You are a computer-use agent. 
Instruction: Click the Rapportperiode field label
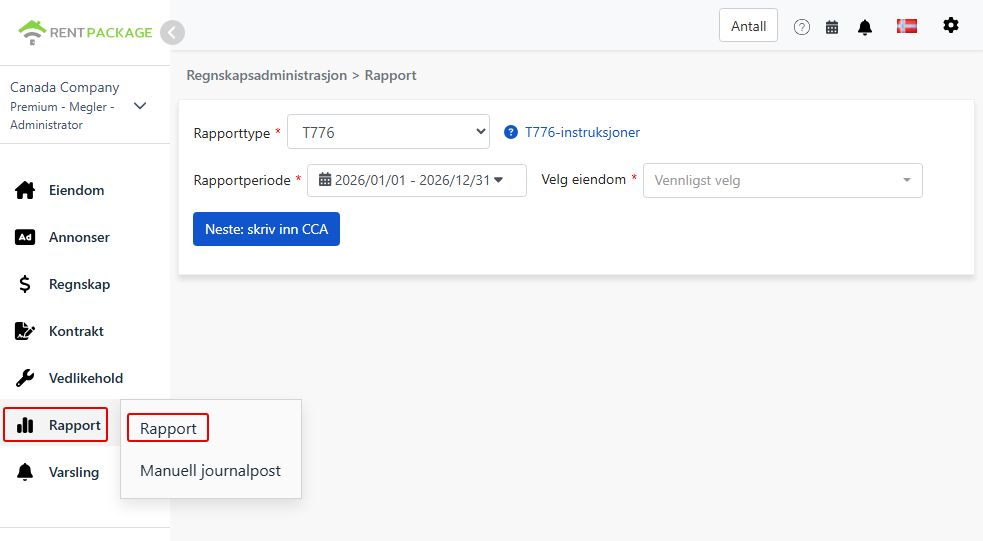tap(242, 181)
